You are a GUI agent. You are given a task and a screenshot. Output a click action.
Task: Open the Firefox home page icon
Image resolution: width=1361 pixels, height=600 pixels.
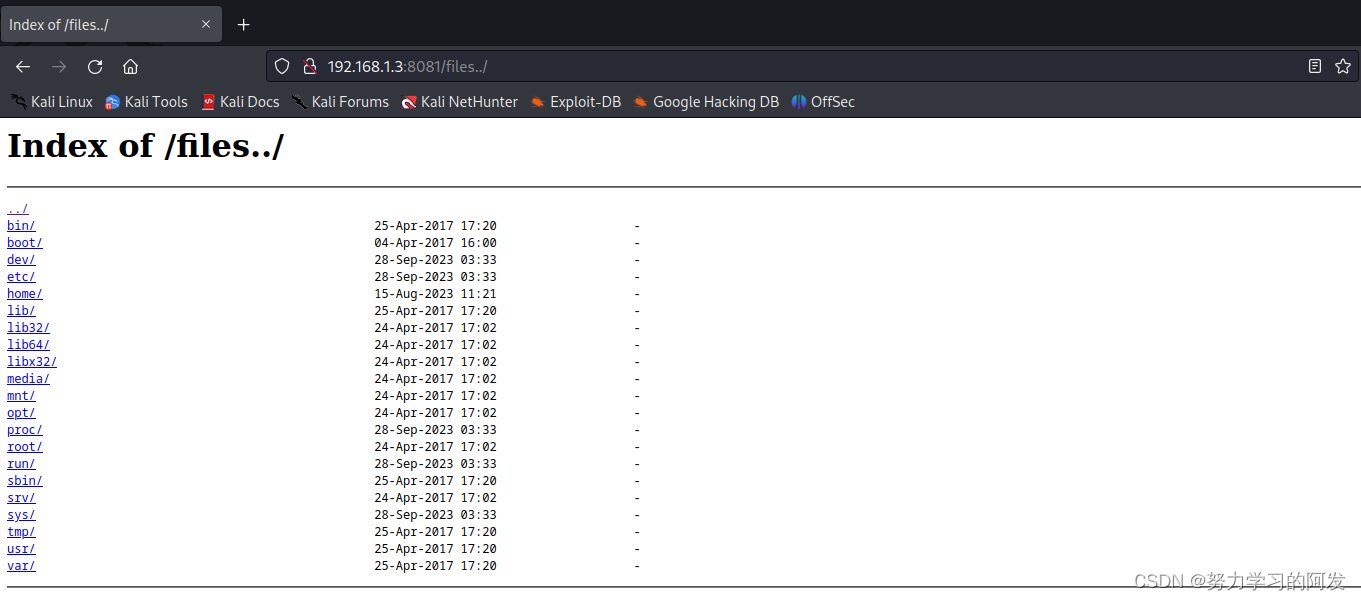click(130, 66)
